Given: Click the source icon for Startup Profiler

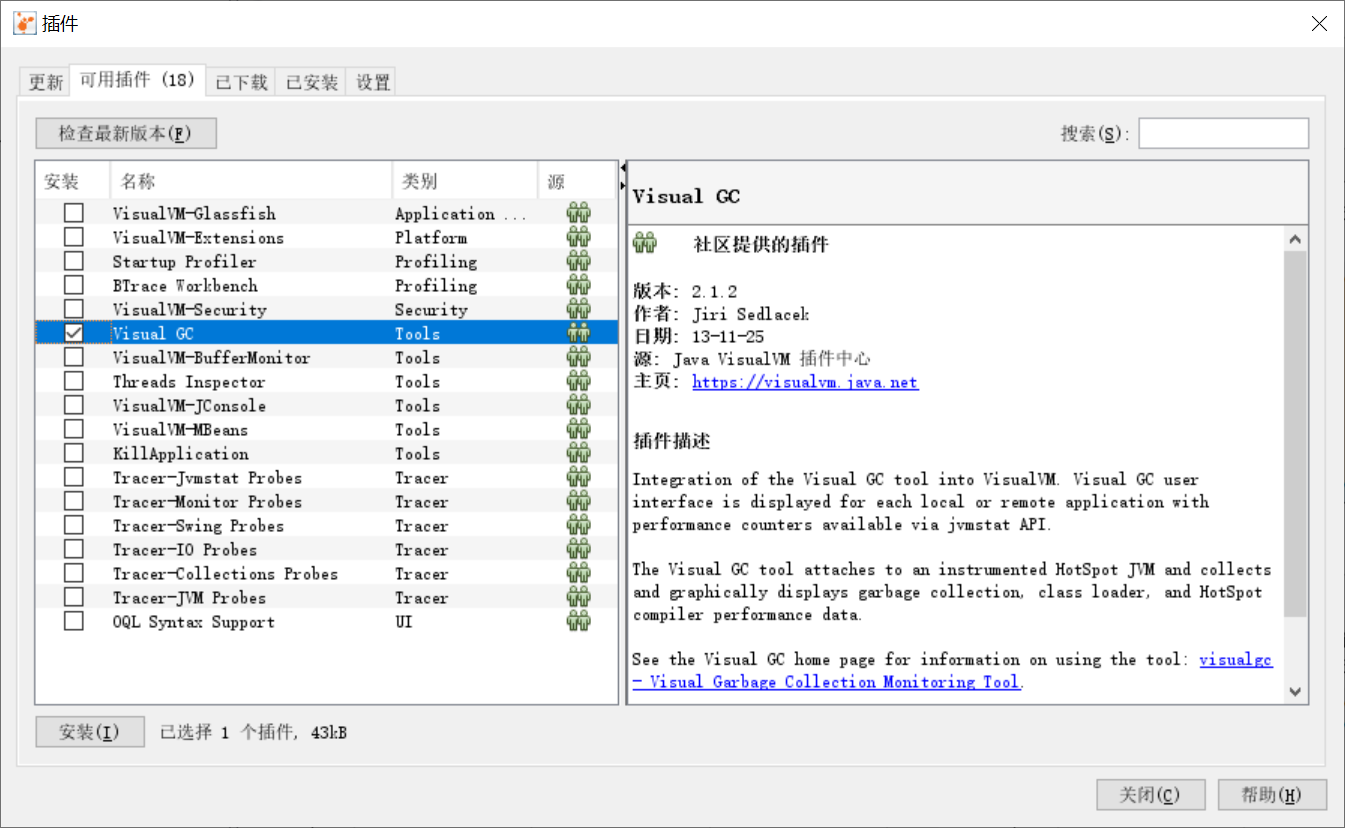Looking at the screenshot, I should [578, 261].
